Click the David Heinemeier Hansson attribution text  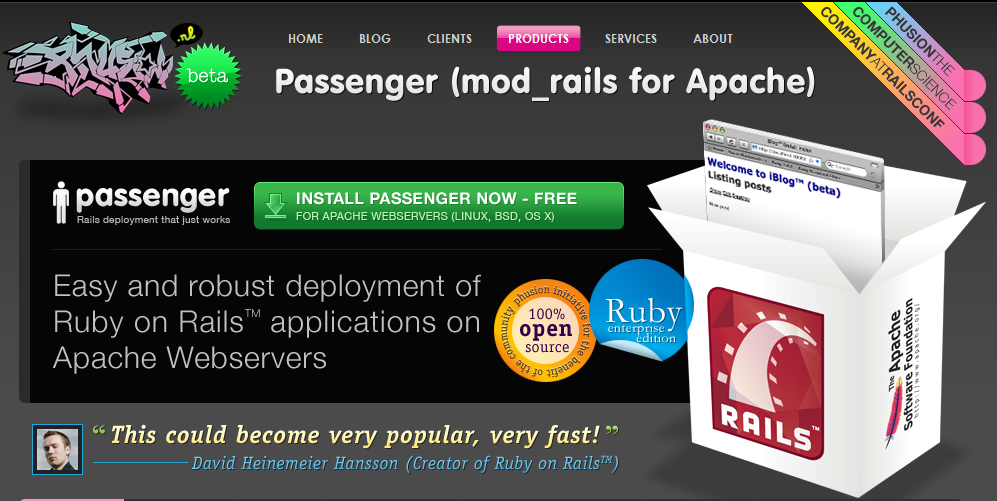point(406,463)
